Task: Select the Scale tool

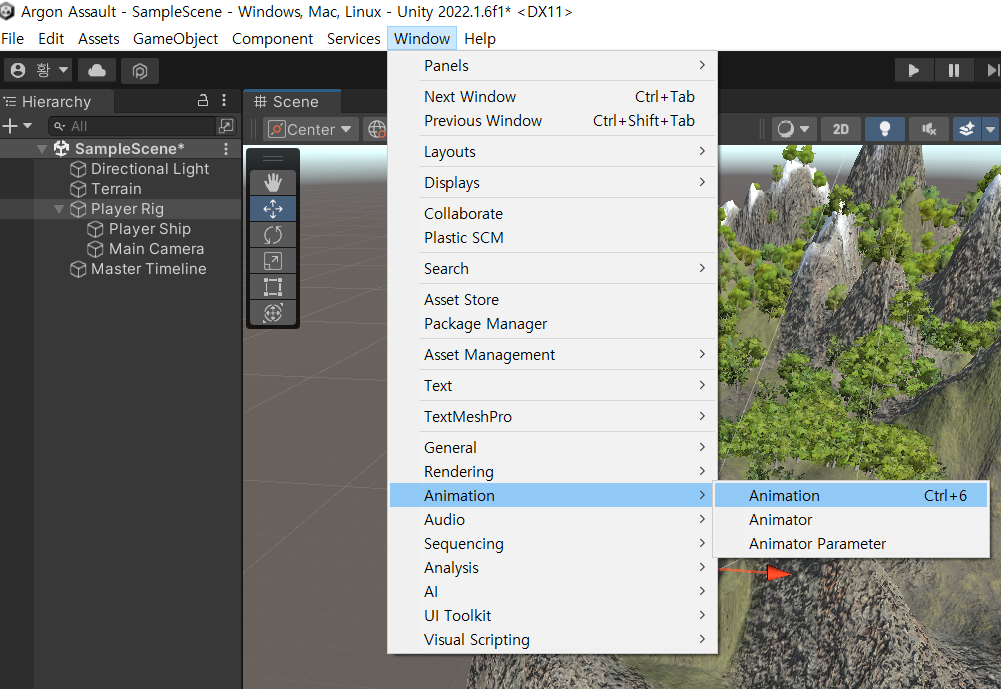Action: [x=273, y=261]
